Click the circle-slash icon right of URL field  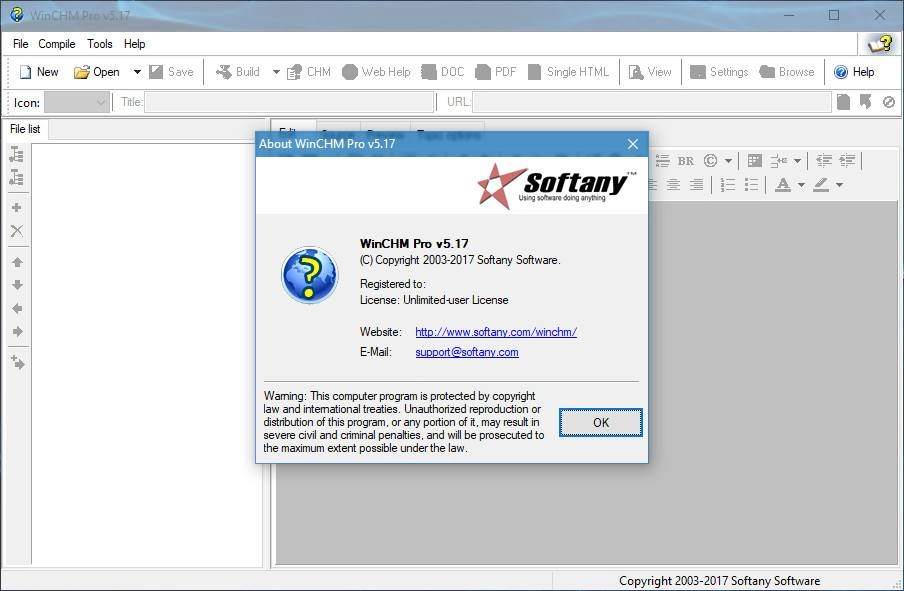[x=888, y=102]
